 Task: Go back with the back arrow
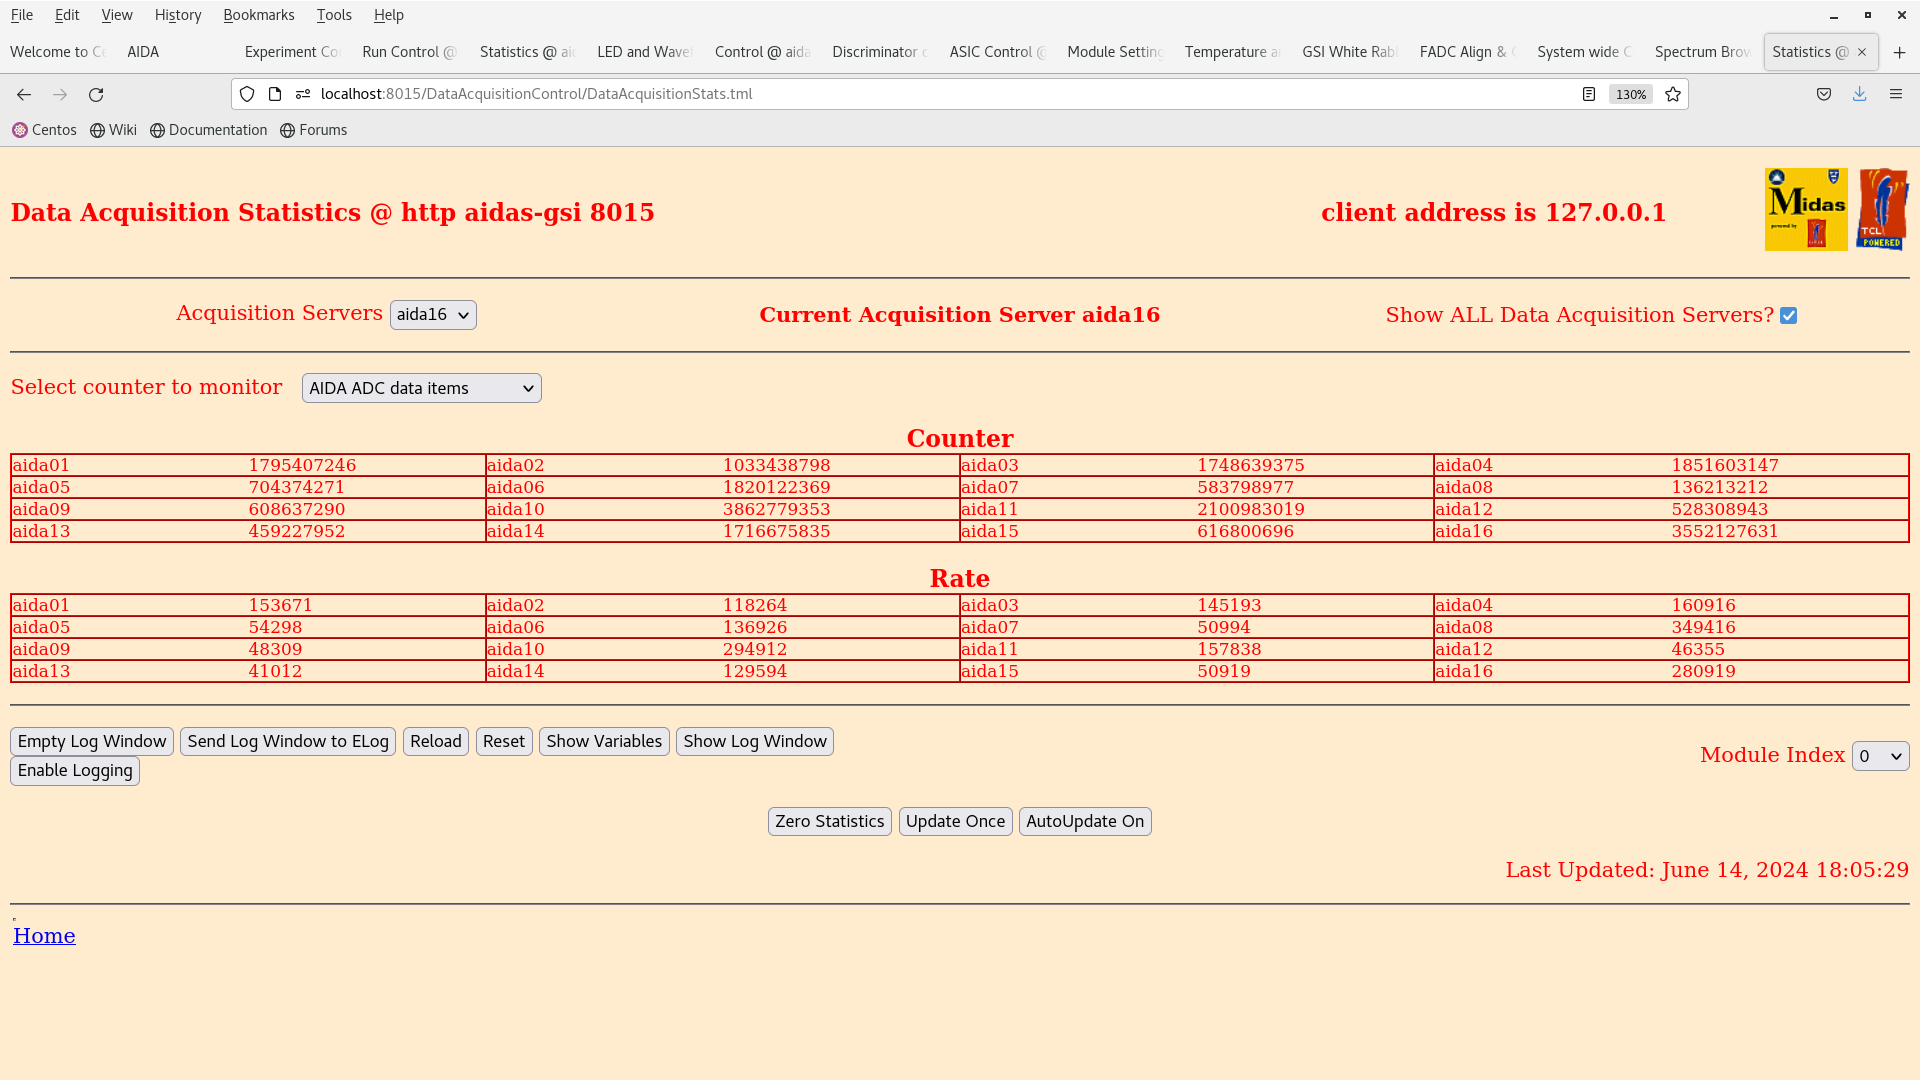click(x=24, y=94)
